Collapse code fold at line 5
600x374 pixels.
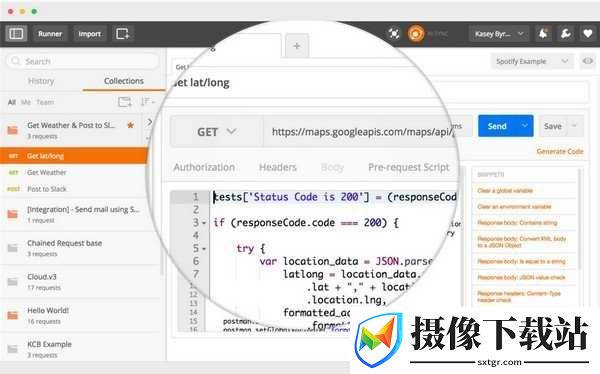204,249
